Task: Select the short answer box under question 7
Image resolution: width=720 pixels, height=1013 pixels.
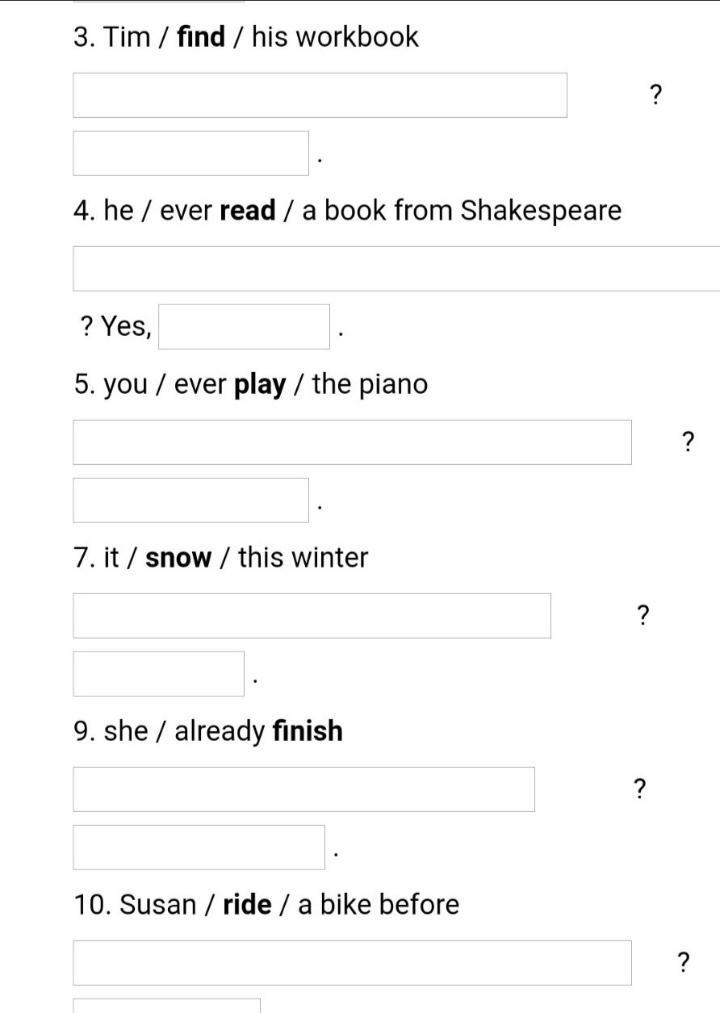Action: coord(158,674)
